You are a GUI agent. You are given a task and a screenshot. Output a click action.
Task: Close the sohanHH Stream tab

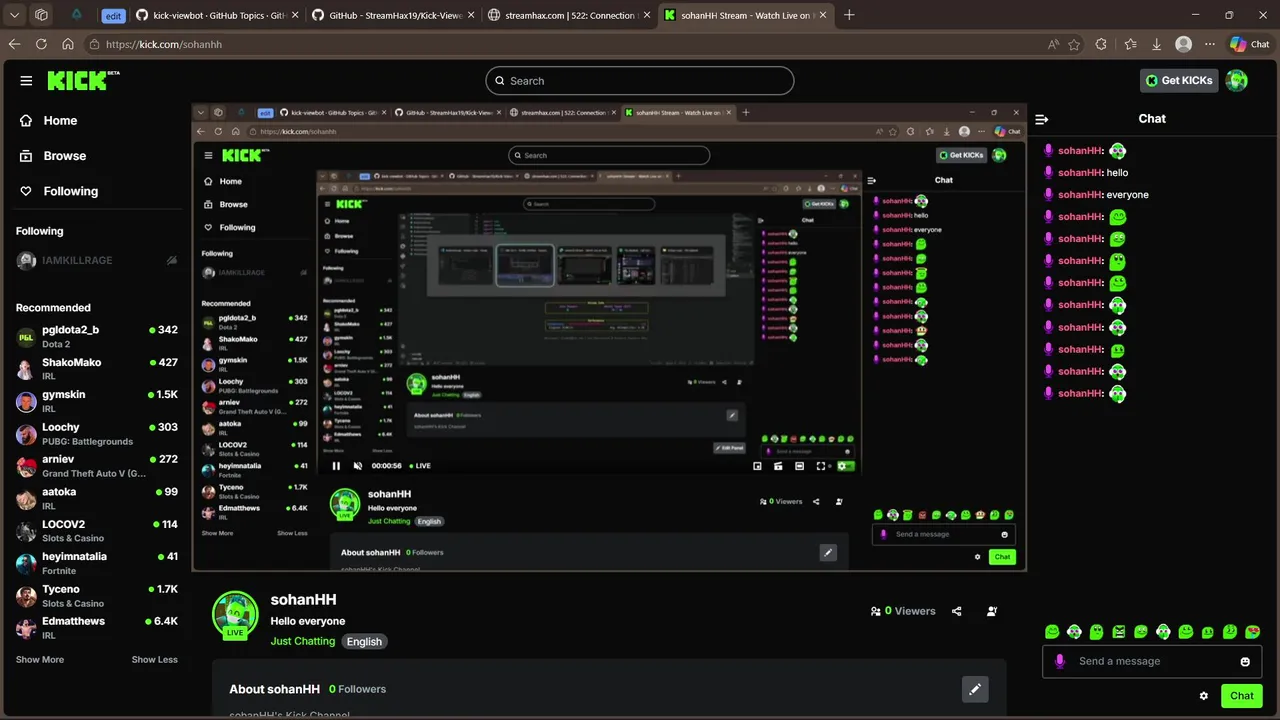[822, 15]
